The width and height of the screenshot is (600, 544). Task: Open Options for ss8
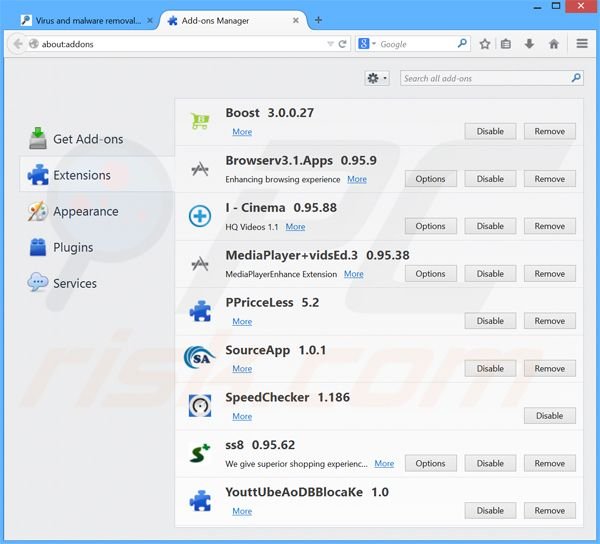coord(430,463)
